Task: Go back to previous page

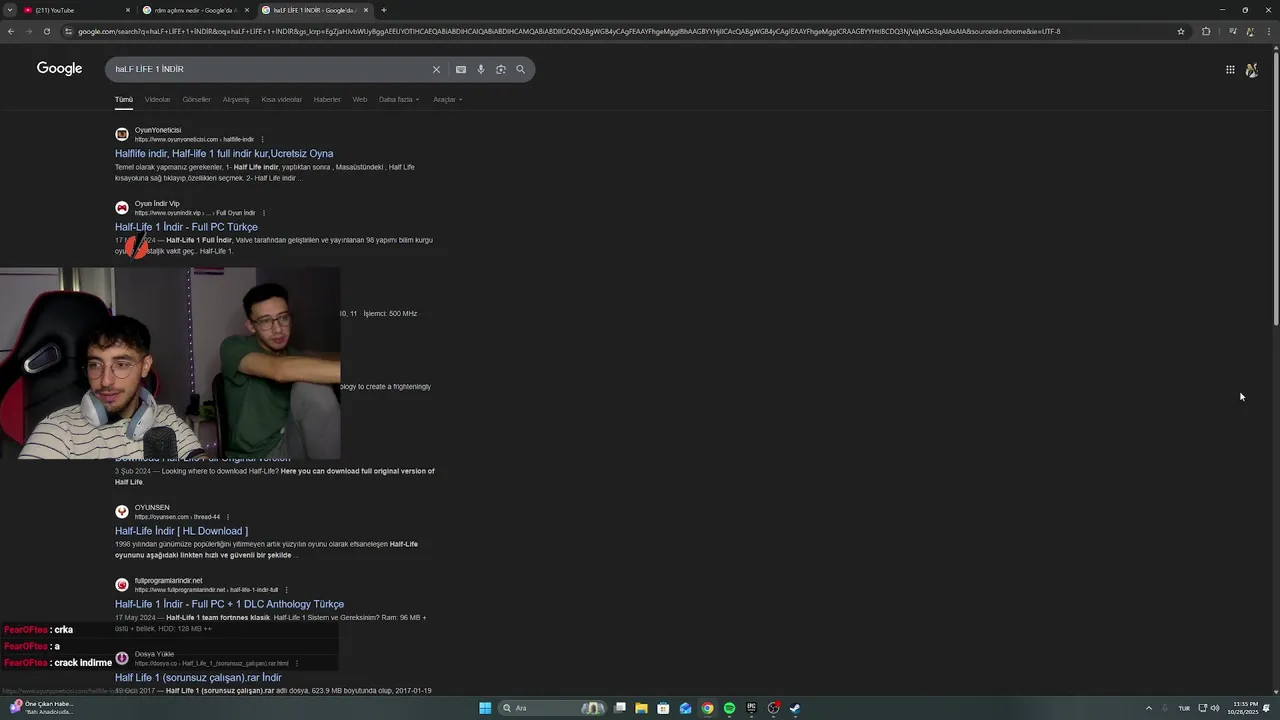Action: 11,31
